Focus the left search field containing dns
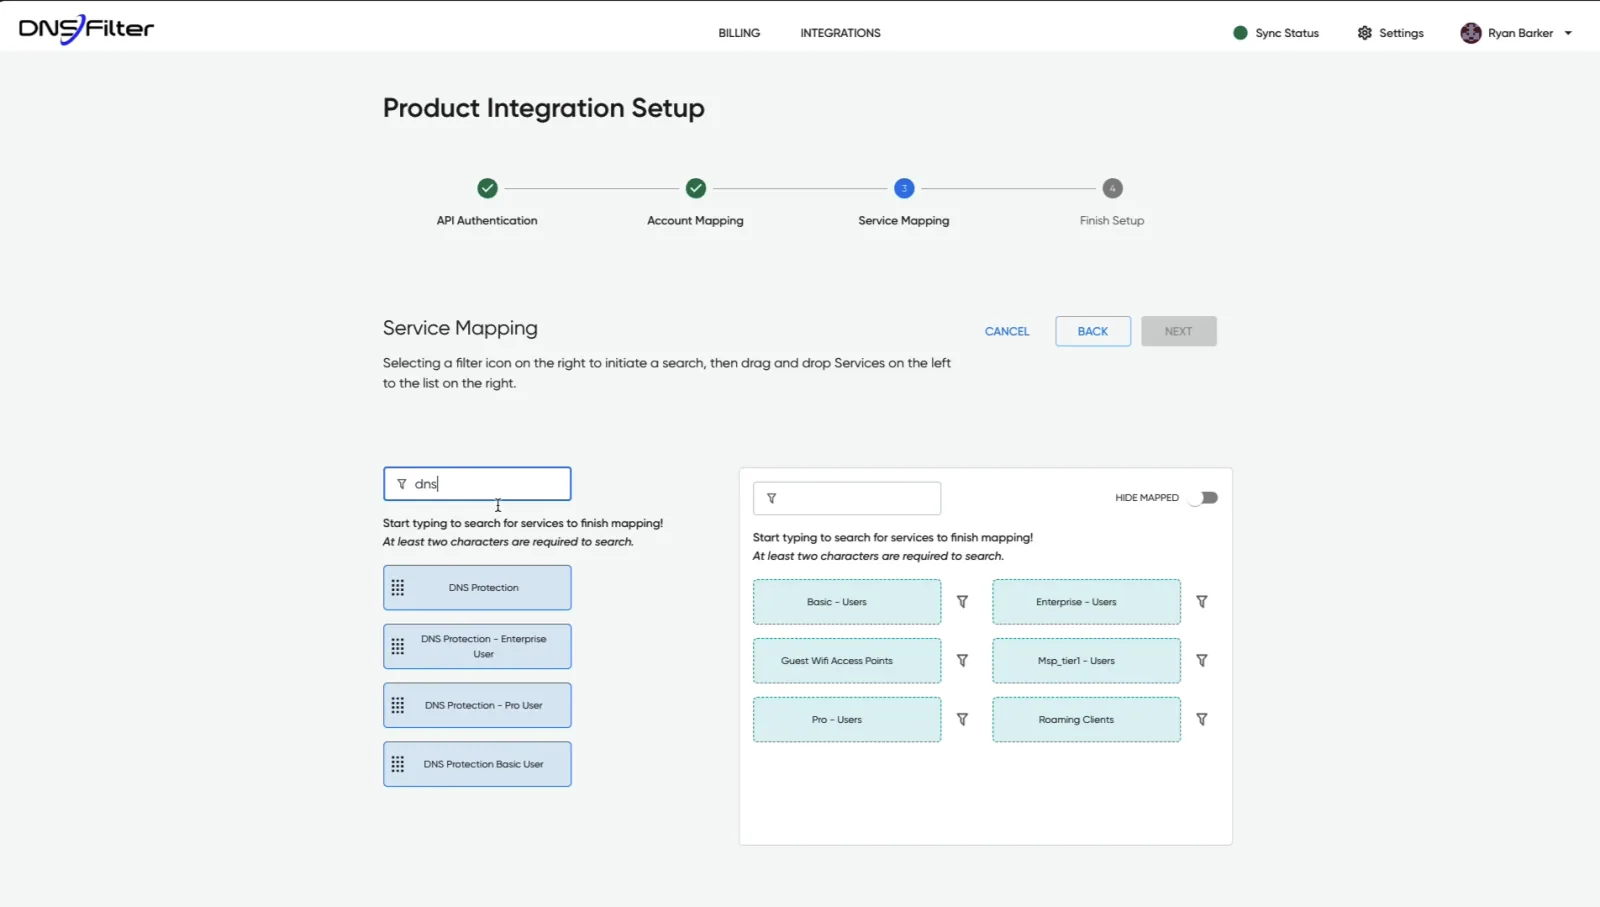The image size is (1600, 907). 477,484
